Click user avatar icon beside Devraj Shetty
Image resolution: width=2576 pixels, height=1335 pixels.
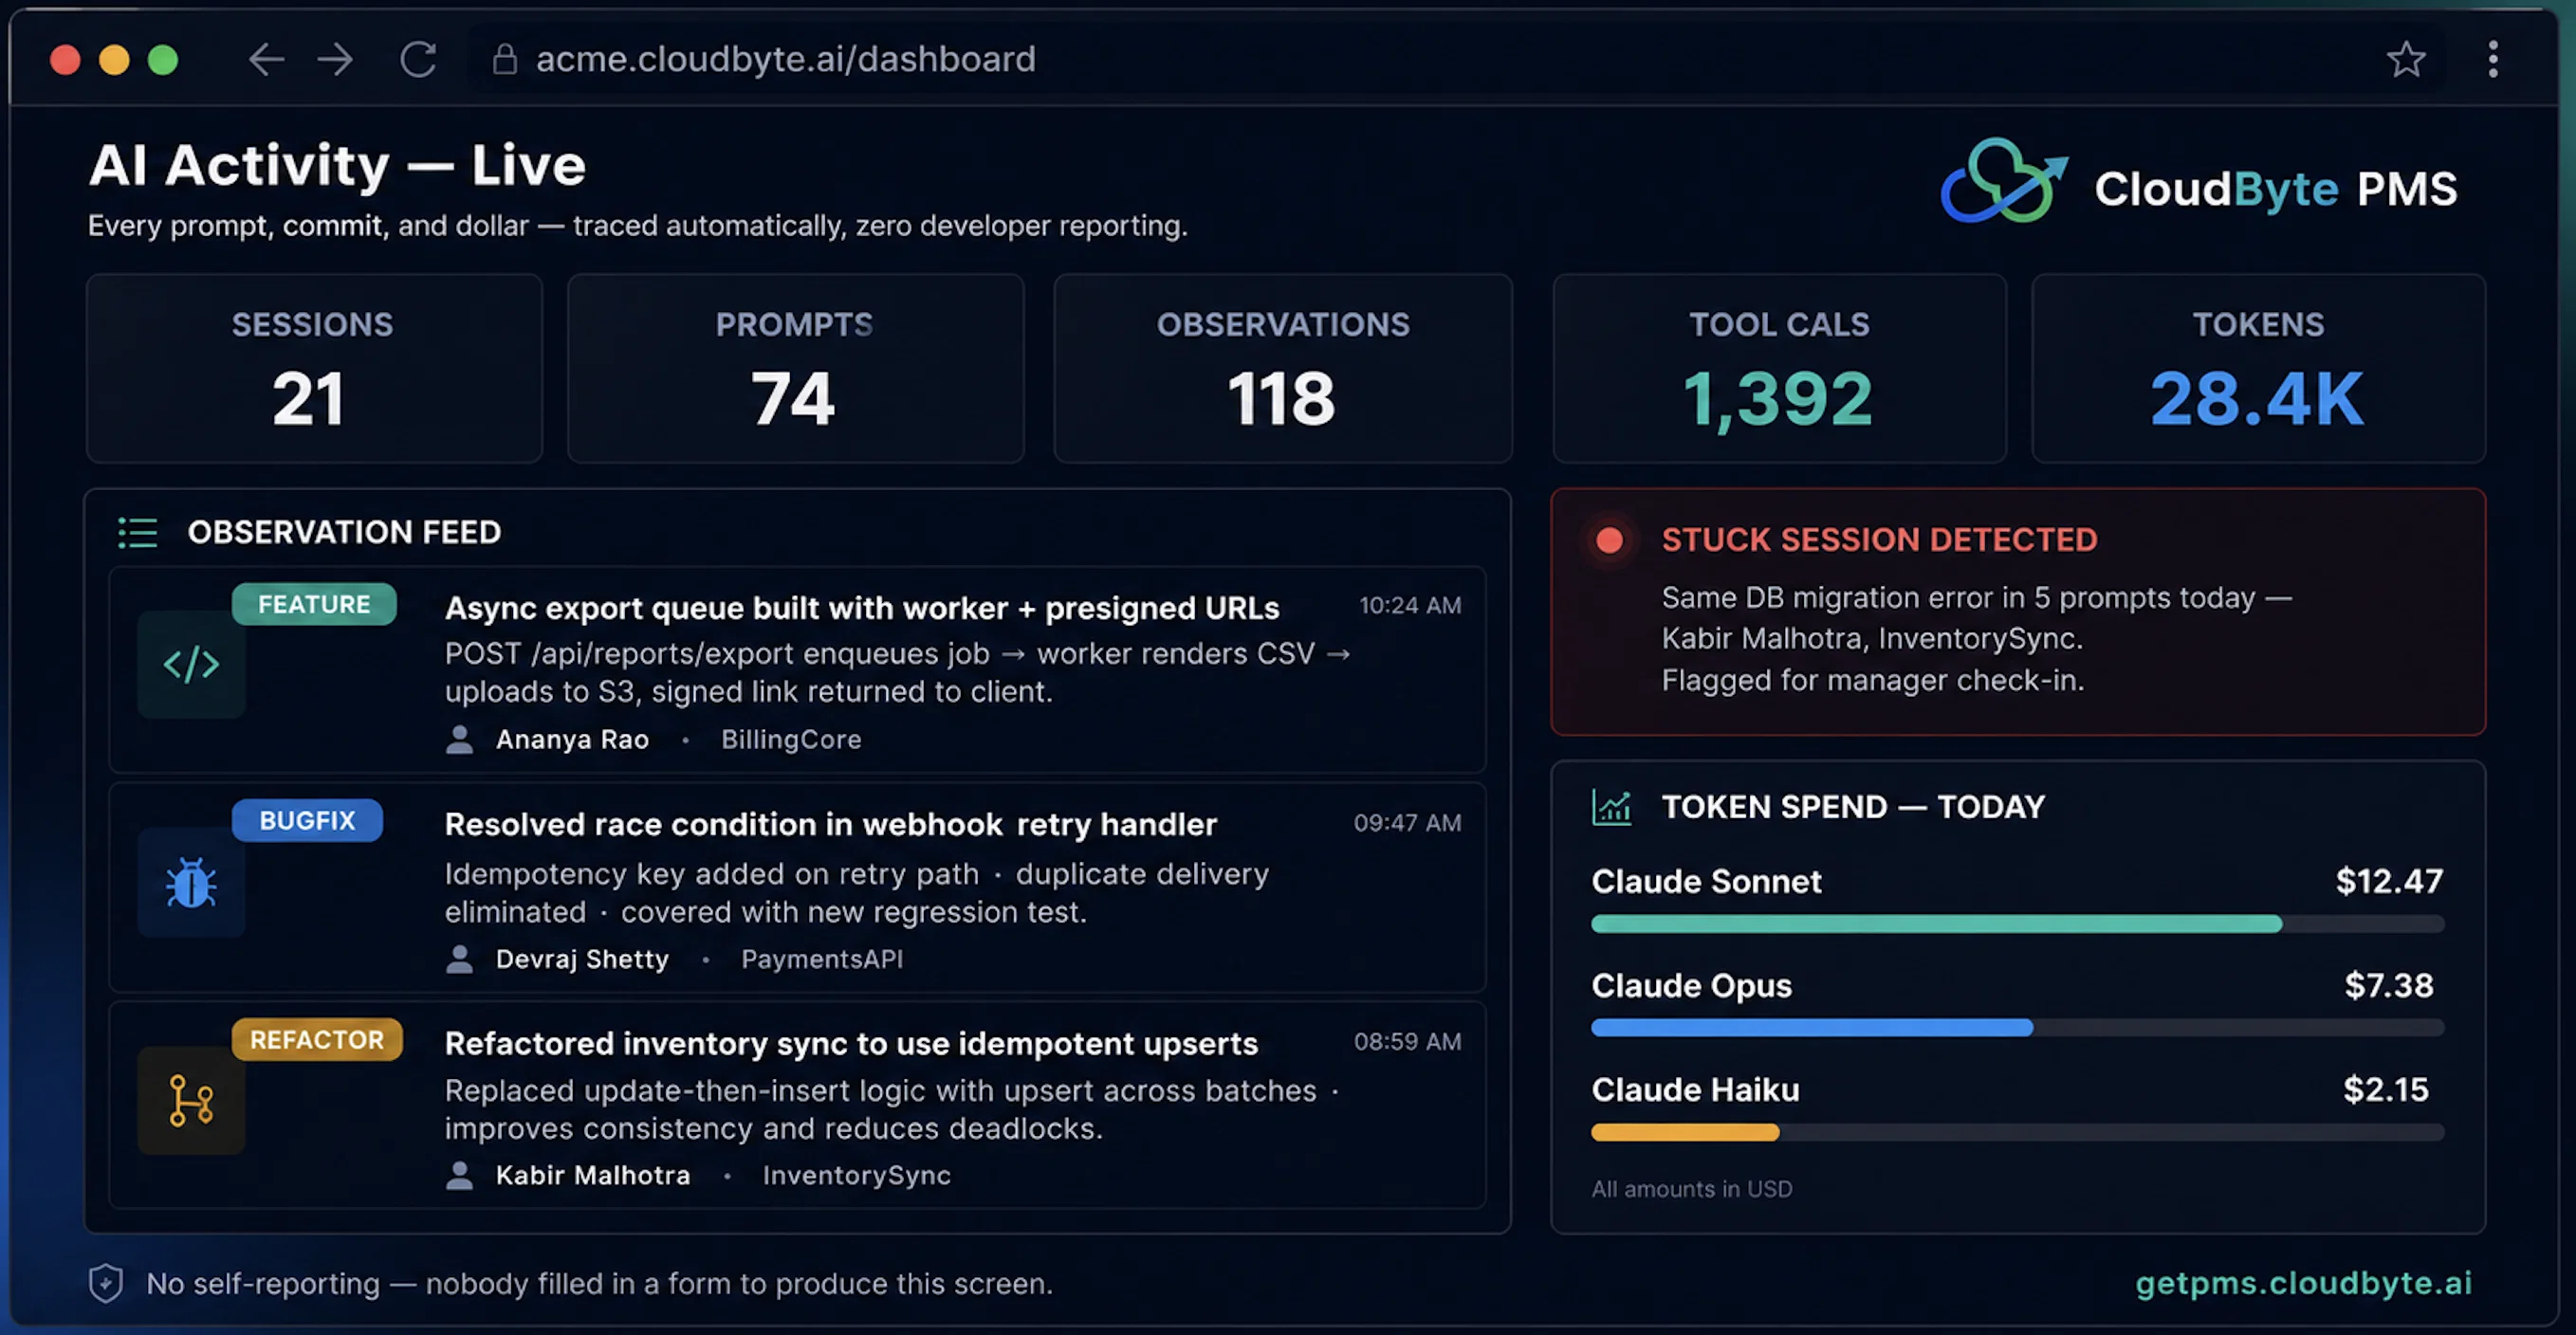(459, 958)
